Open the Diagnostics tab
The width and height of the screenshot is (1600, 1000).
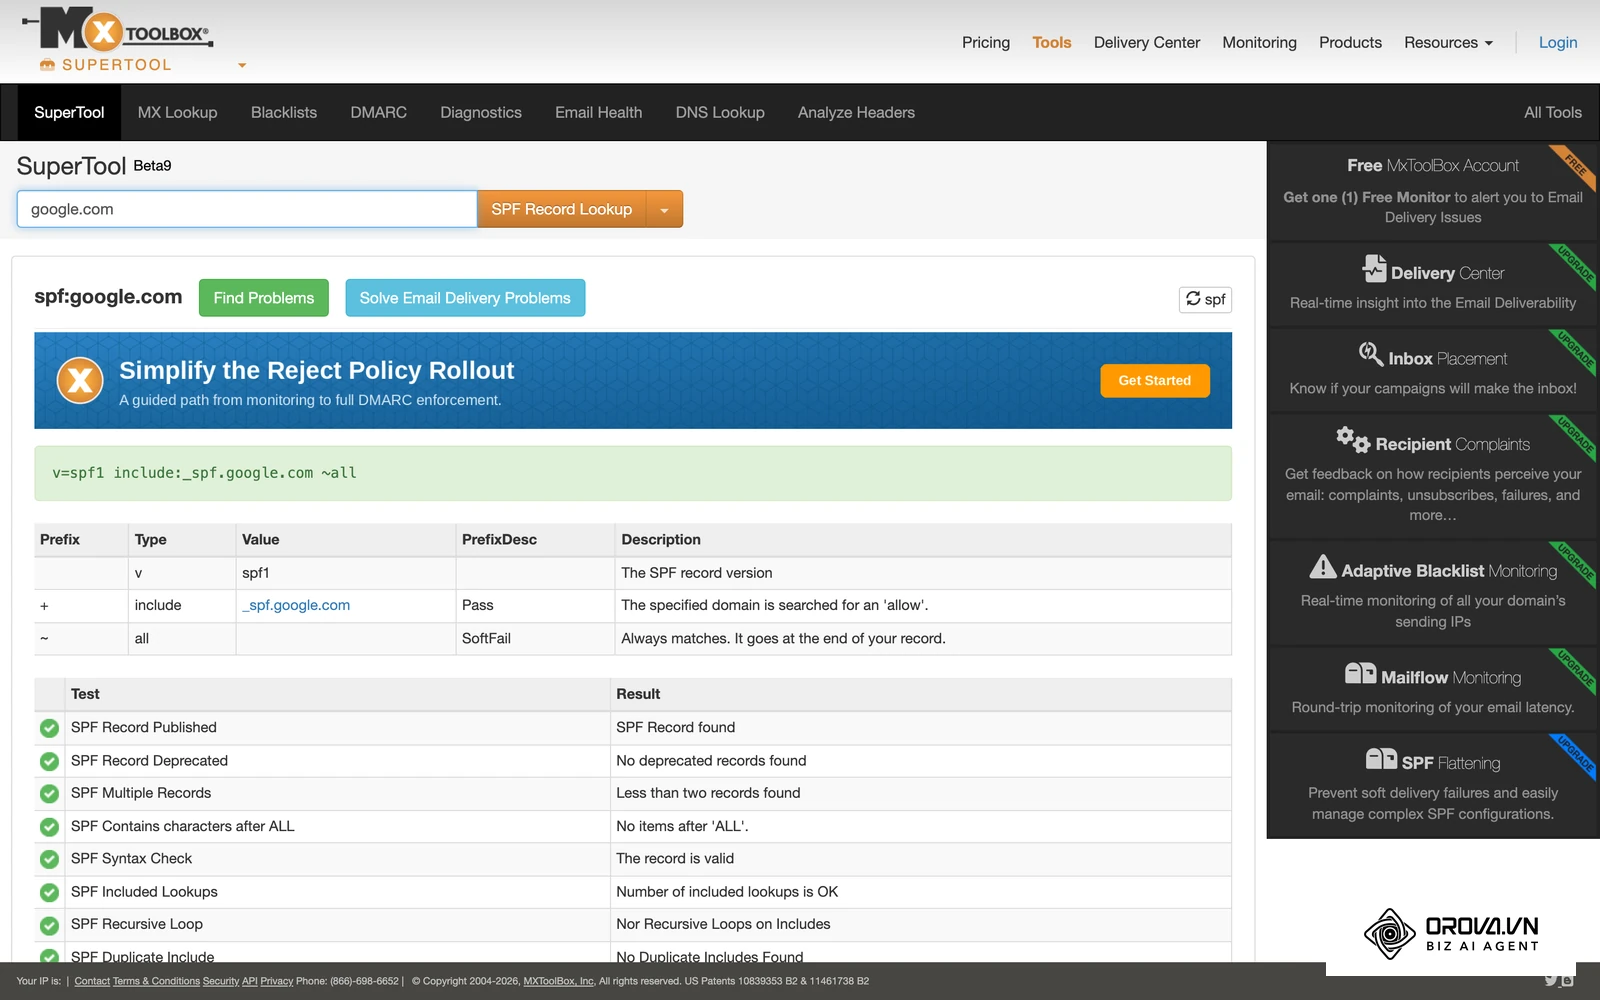(481, 112)
